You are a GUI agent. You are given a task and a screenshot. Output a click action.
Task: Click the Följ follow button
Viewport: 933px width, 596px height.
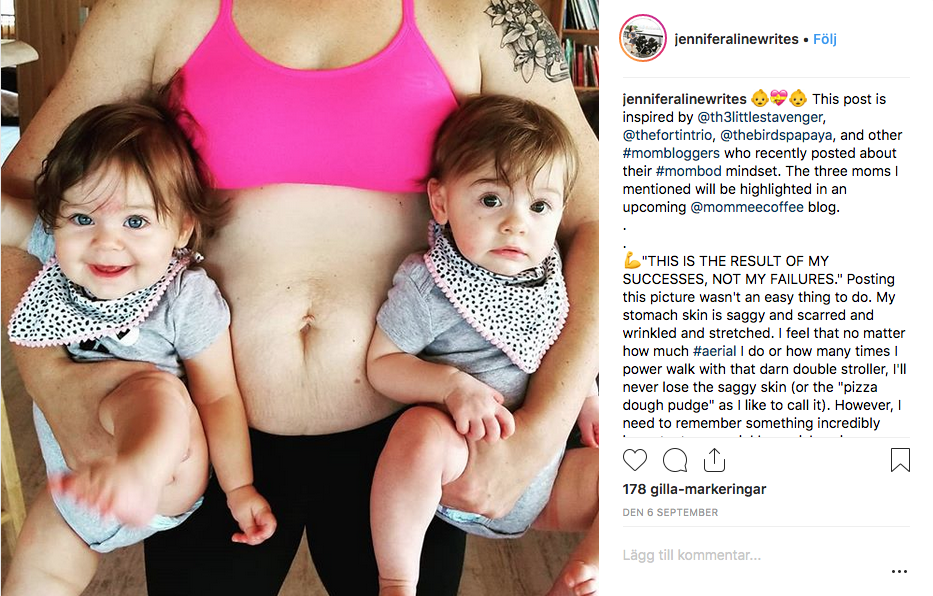click(825, 39)
